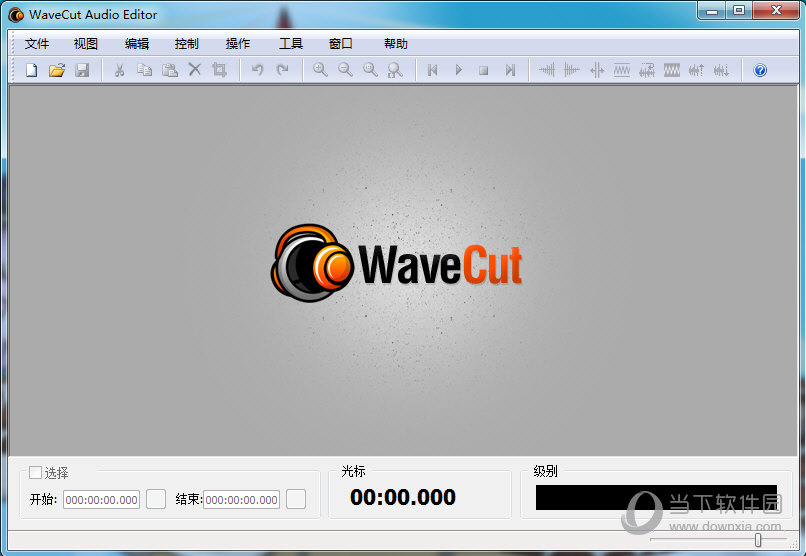Redo the action with the right-curved arrow
Viewport: 806px width, 556px height.
pyautogui.click(x=282, y=69)
